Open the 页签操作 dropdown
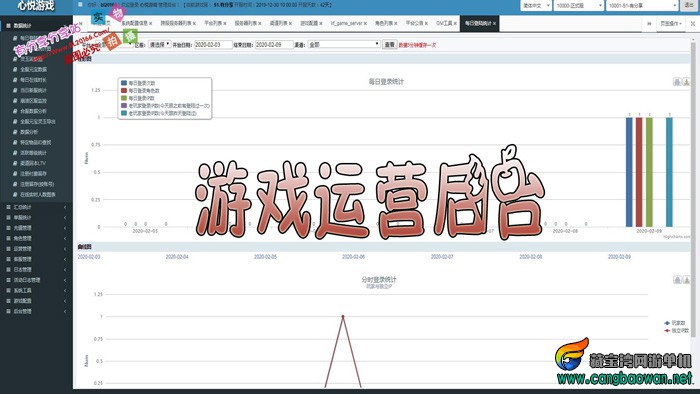 coord(671,23)
